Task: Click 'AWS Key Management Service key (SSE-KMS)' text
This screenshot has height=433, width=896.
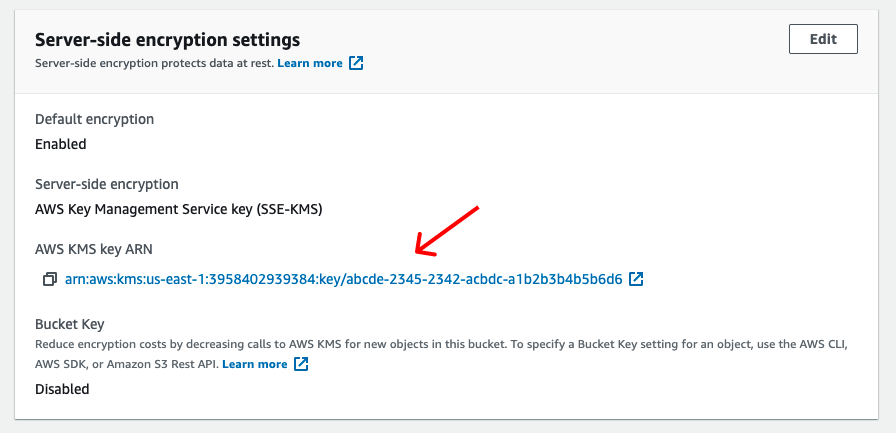Action: click(179, 209)
